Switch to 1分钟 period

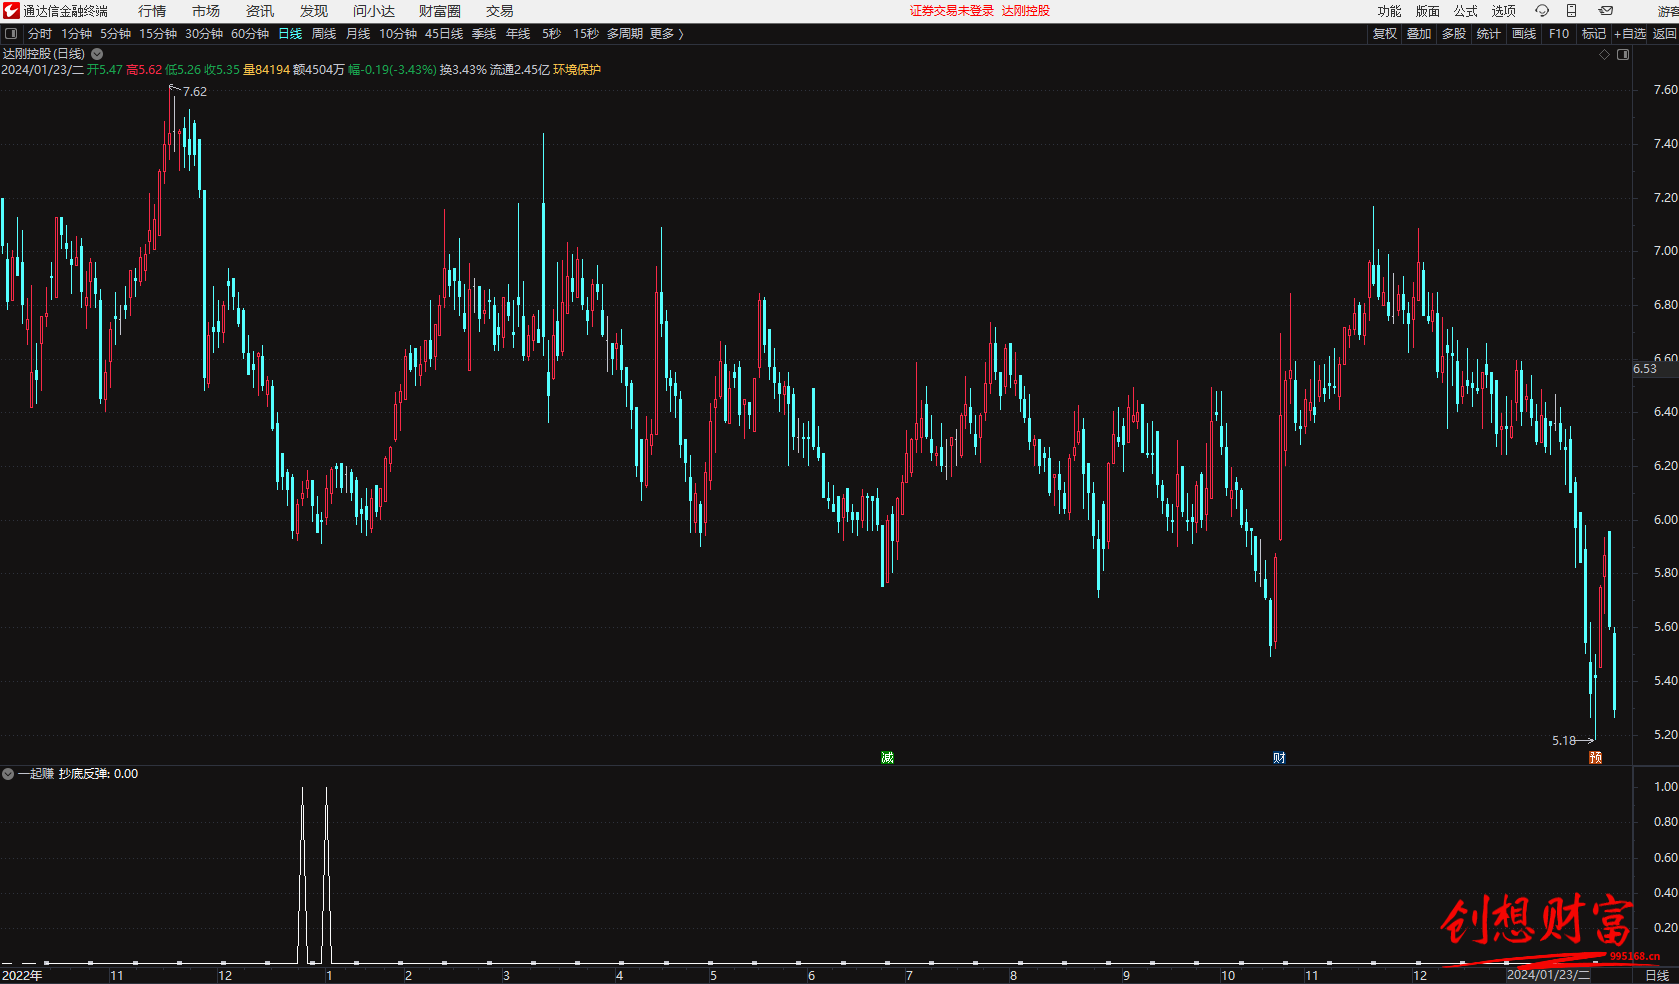point(76,34)
